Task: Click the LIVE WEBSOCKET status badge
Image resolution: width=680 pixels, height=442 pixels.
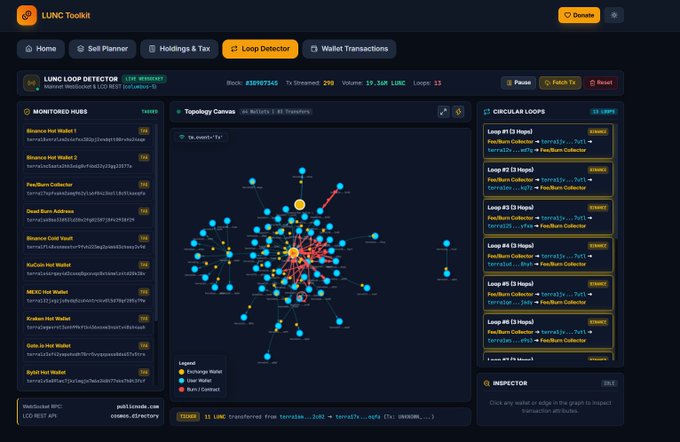Action: coord(144,79)
